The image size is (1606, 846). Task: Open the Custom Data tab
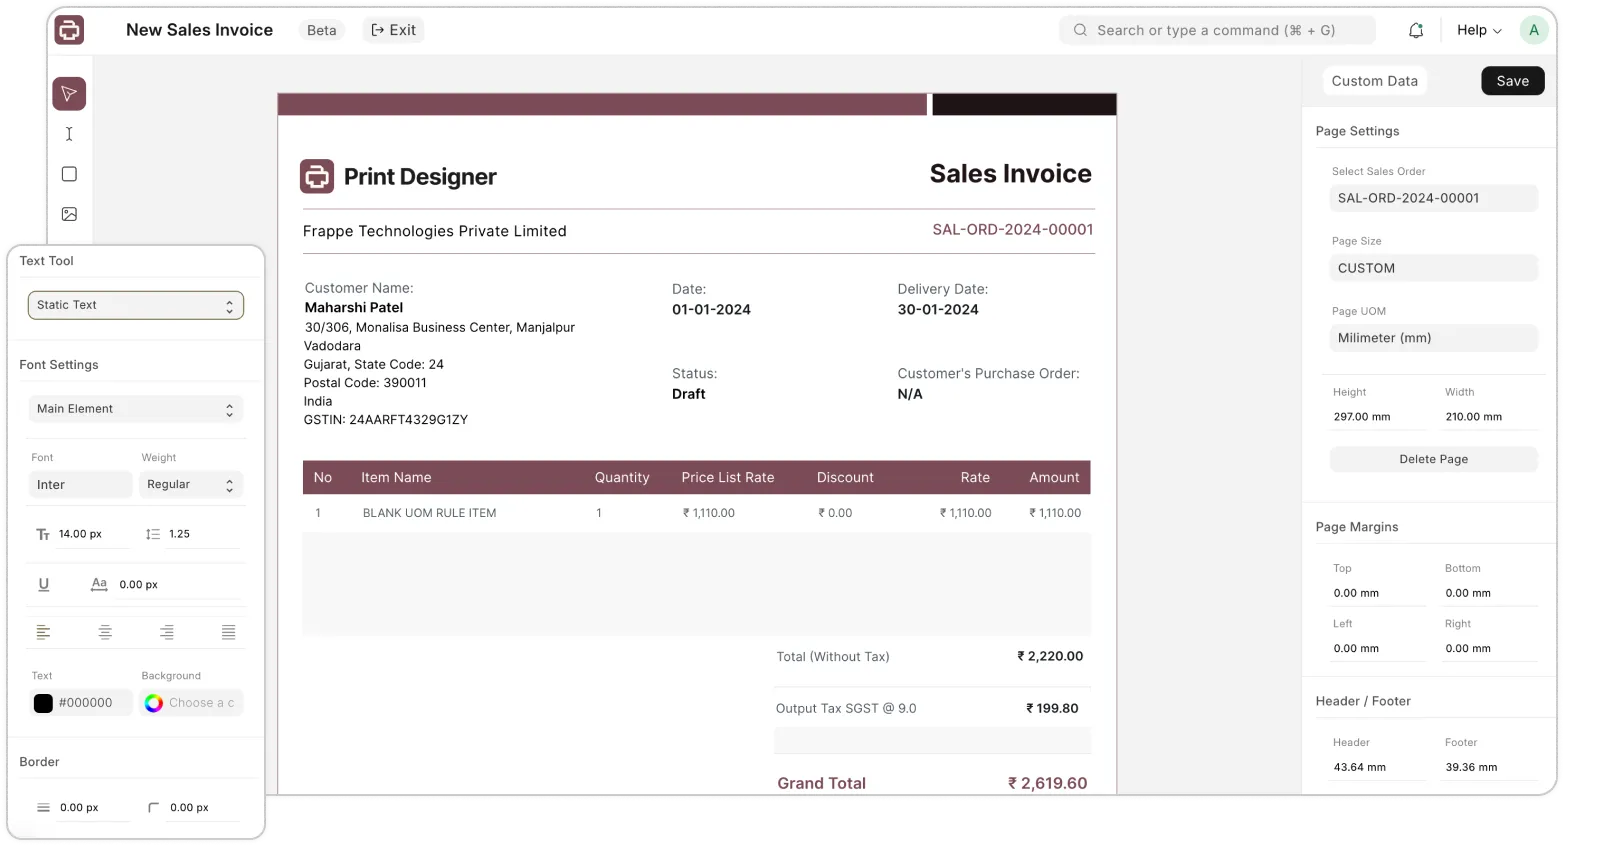pos(1374,81)
